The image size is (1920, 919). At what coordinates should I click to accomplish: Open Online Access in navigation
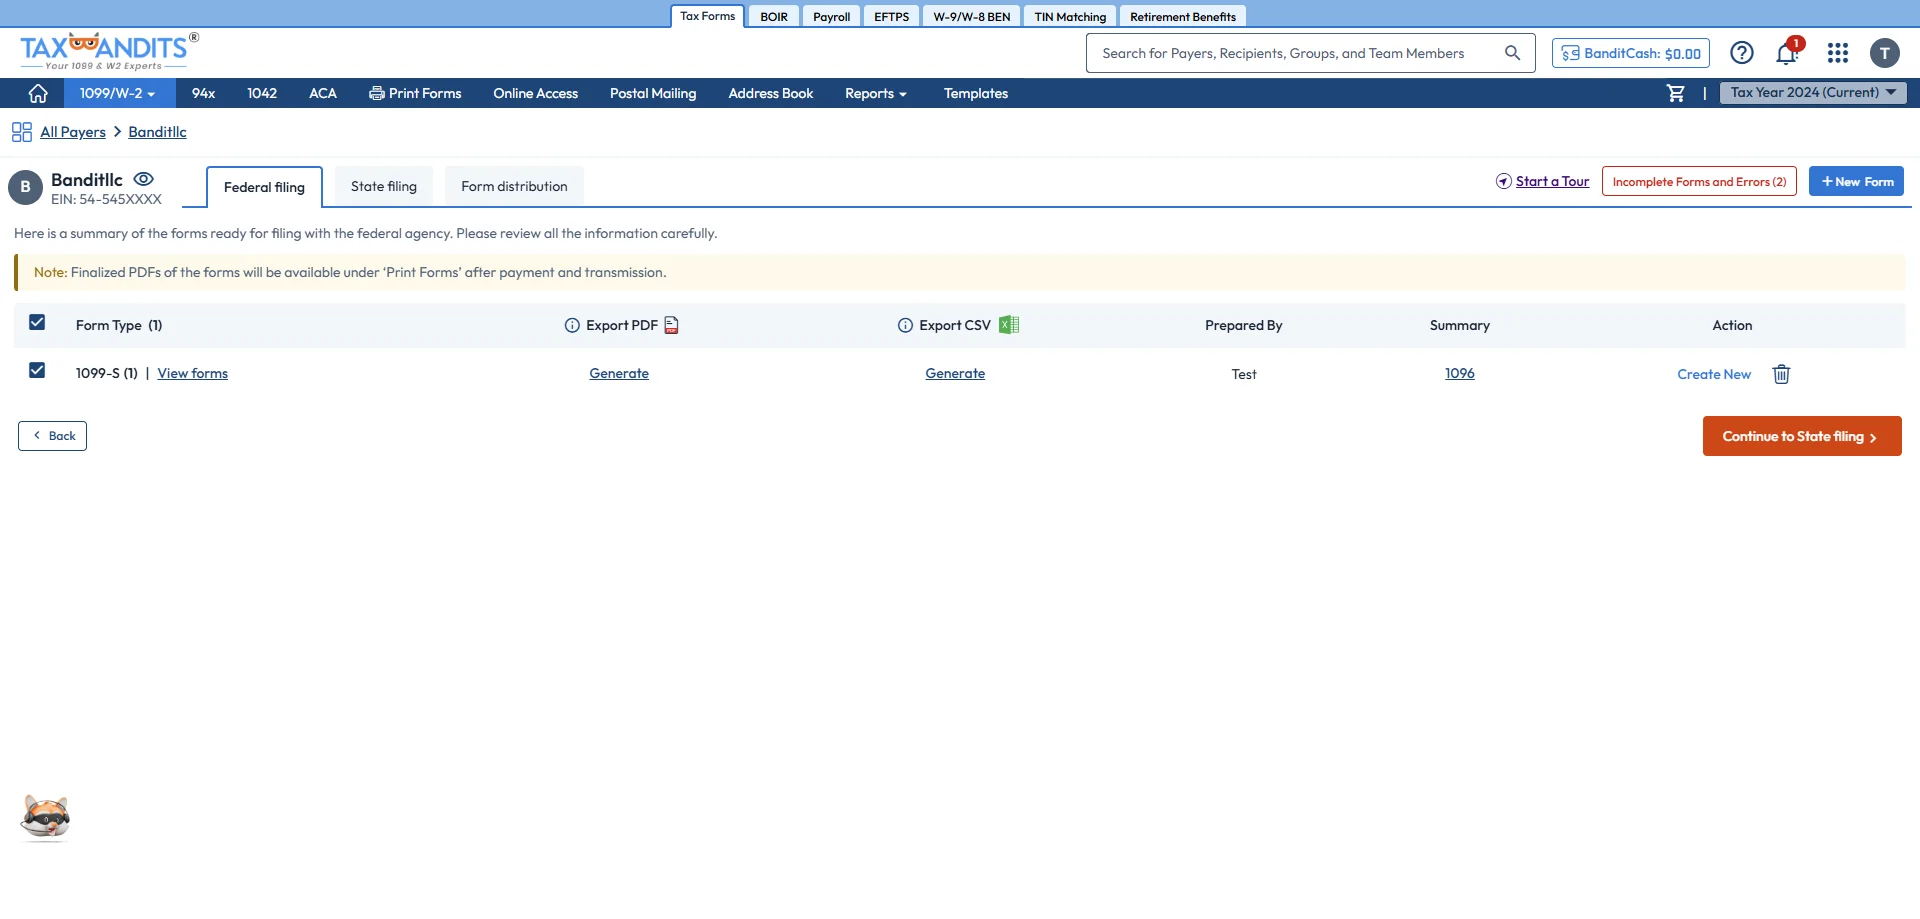pyautogui.click(x=535, y=93)
